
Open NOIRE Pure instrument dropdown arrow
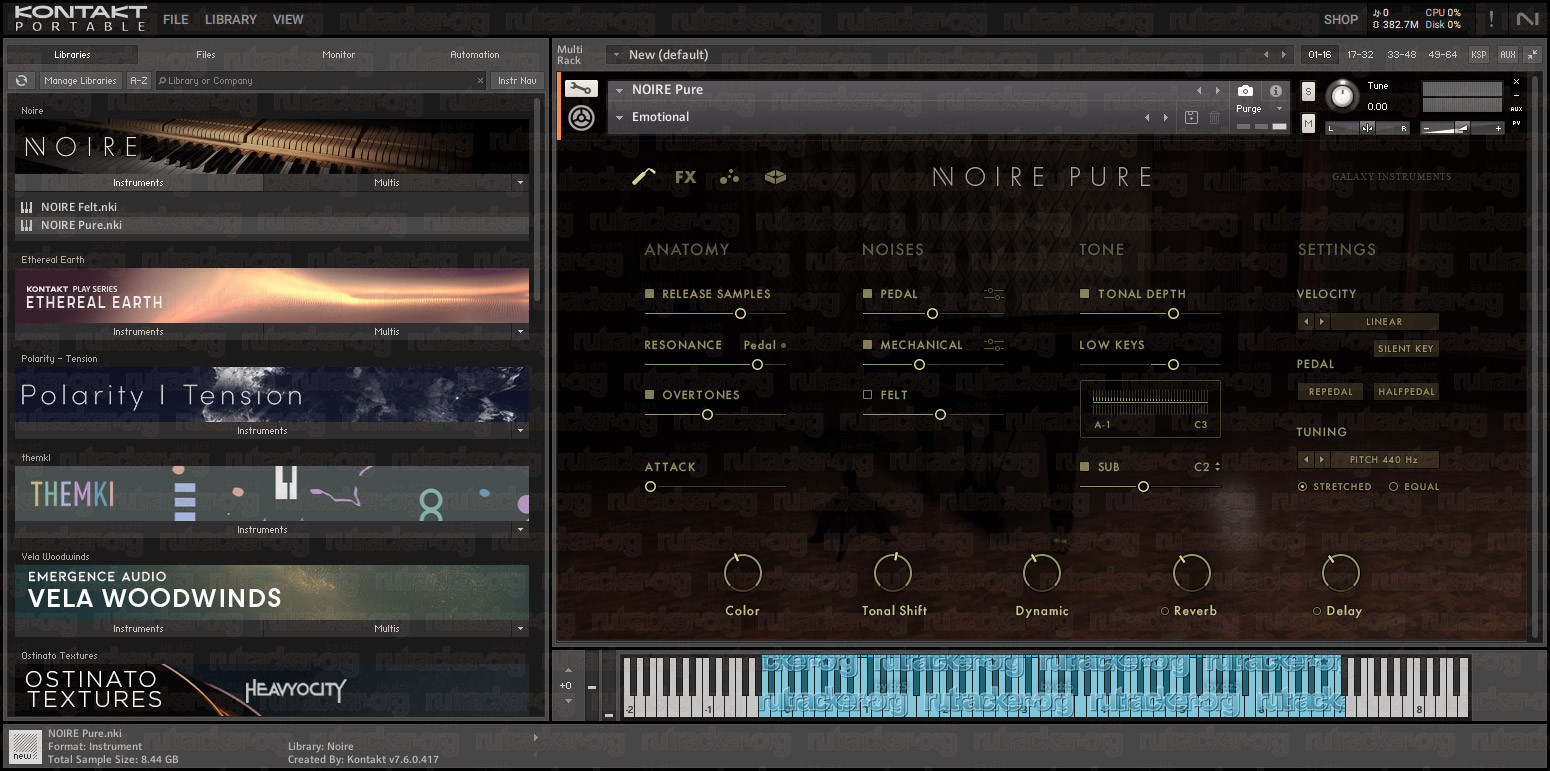point(620,90)
